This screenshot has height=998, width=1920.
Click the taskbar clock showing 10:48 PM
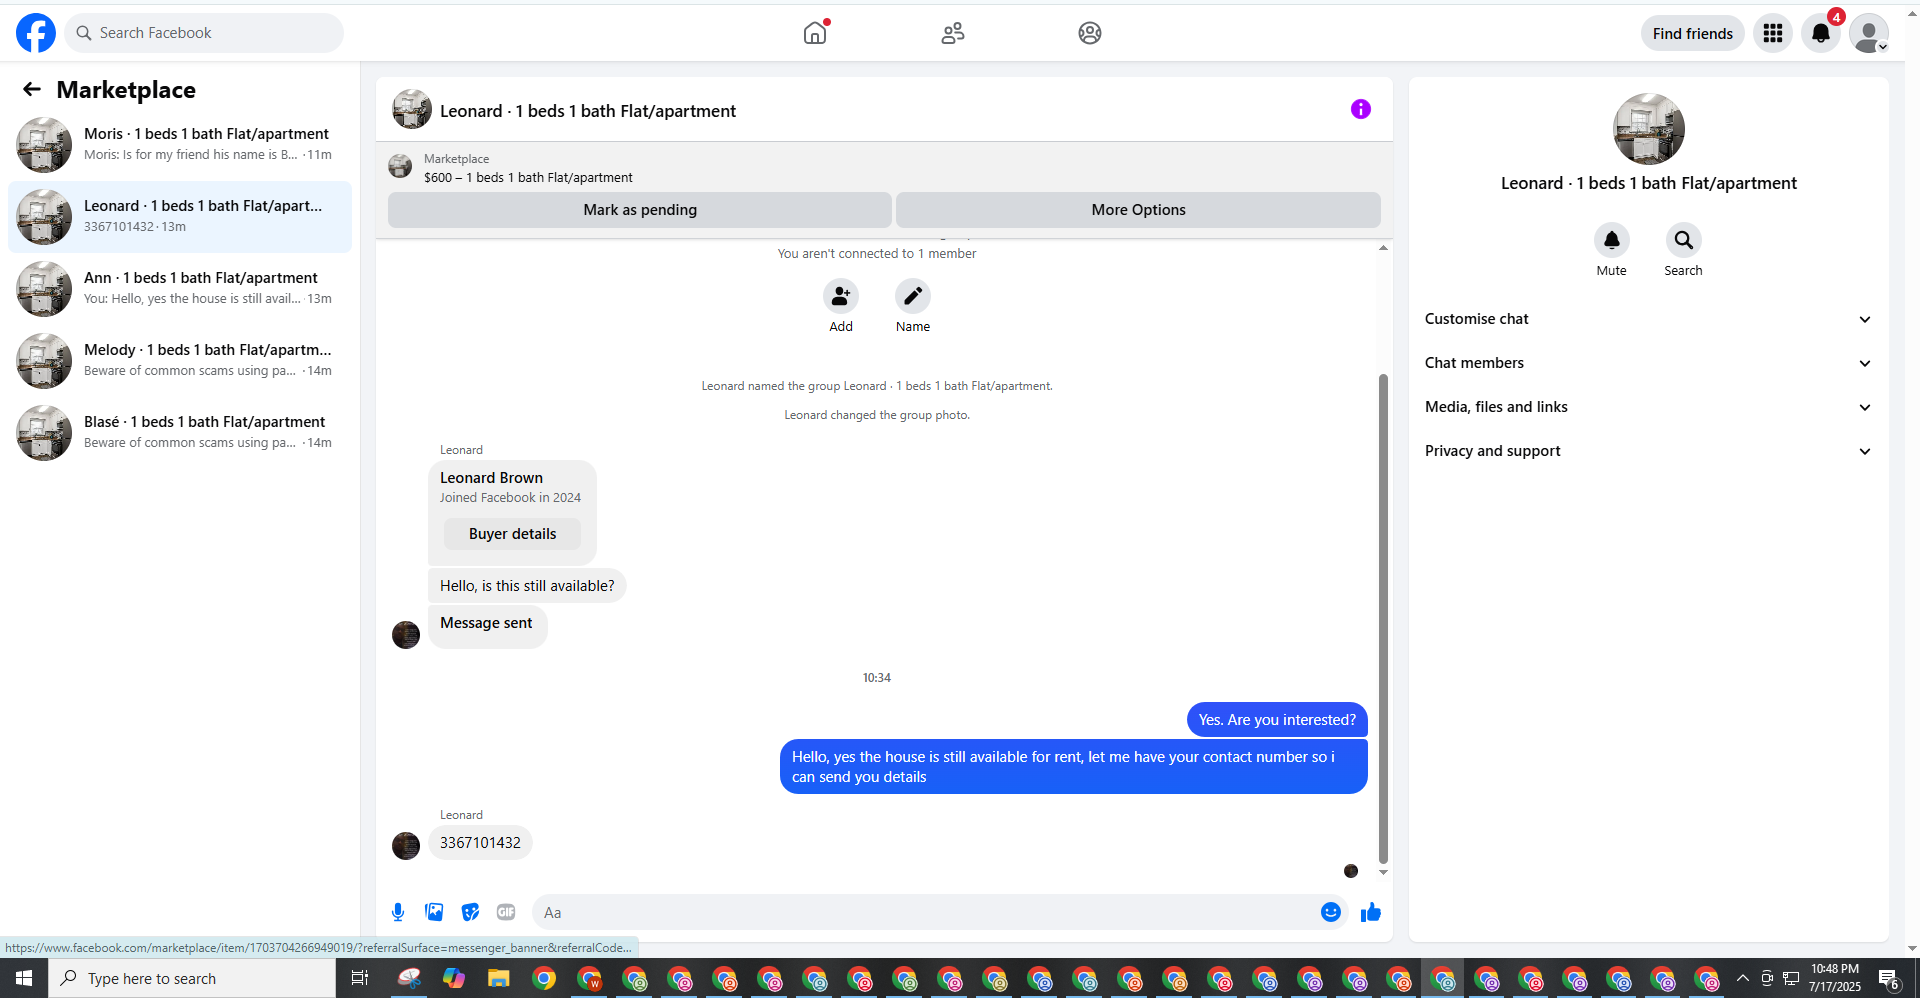1835,978
